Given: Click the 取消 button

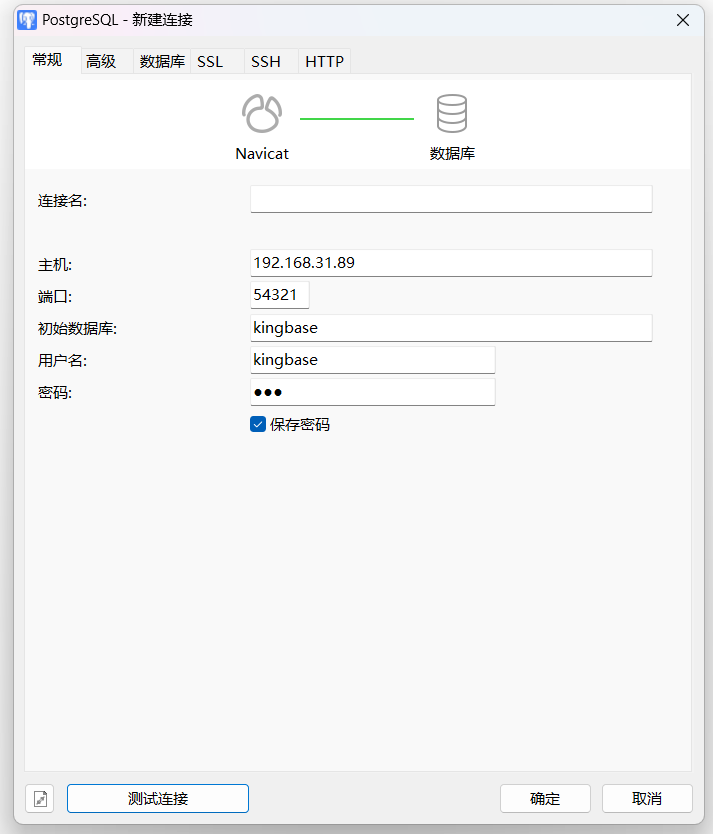Looking at the screenshot, I should click(x=647, y=799).
